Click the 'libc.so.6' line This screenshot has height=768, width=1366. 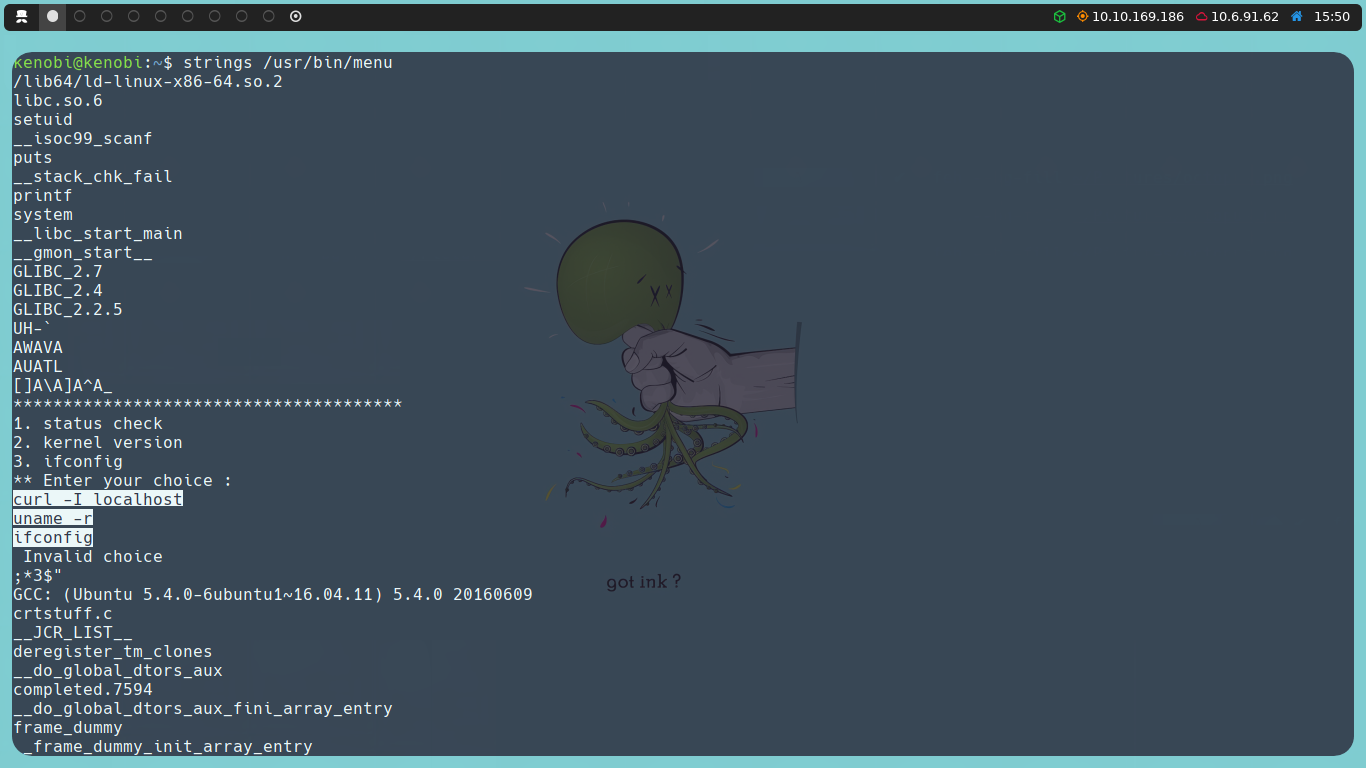58,101
